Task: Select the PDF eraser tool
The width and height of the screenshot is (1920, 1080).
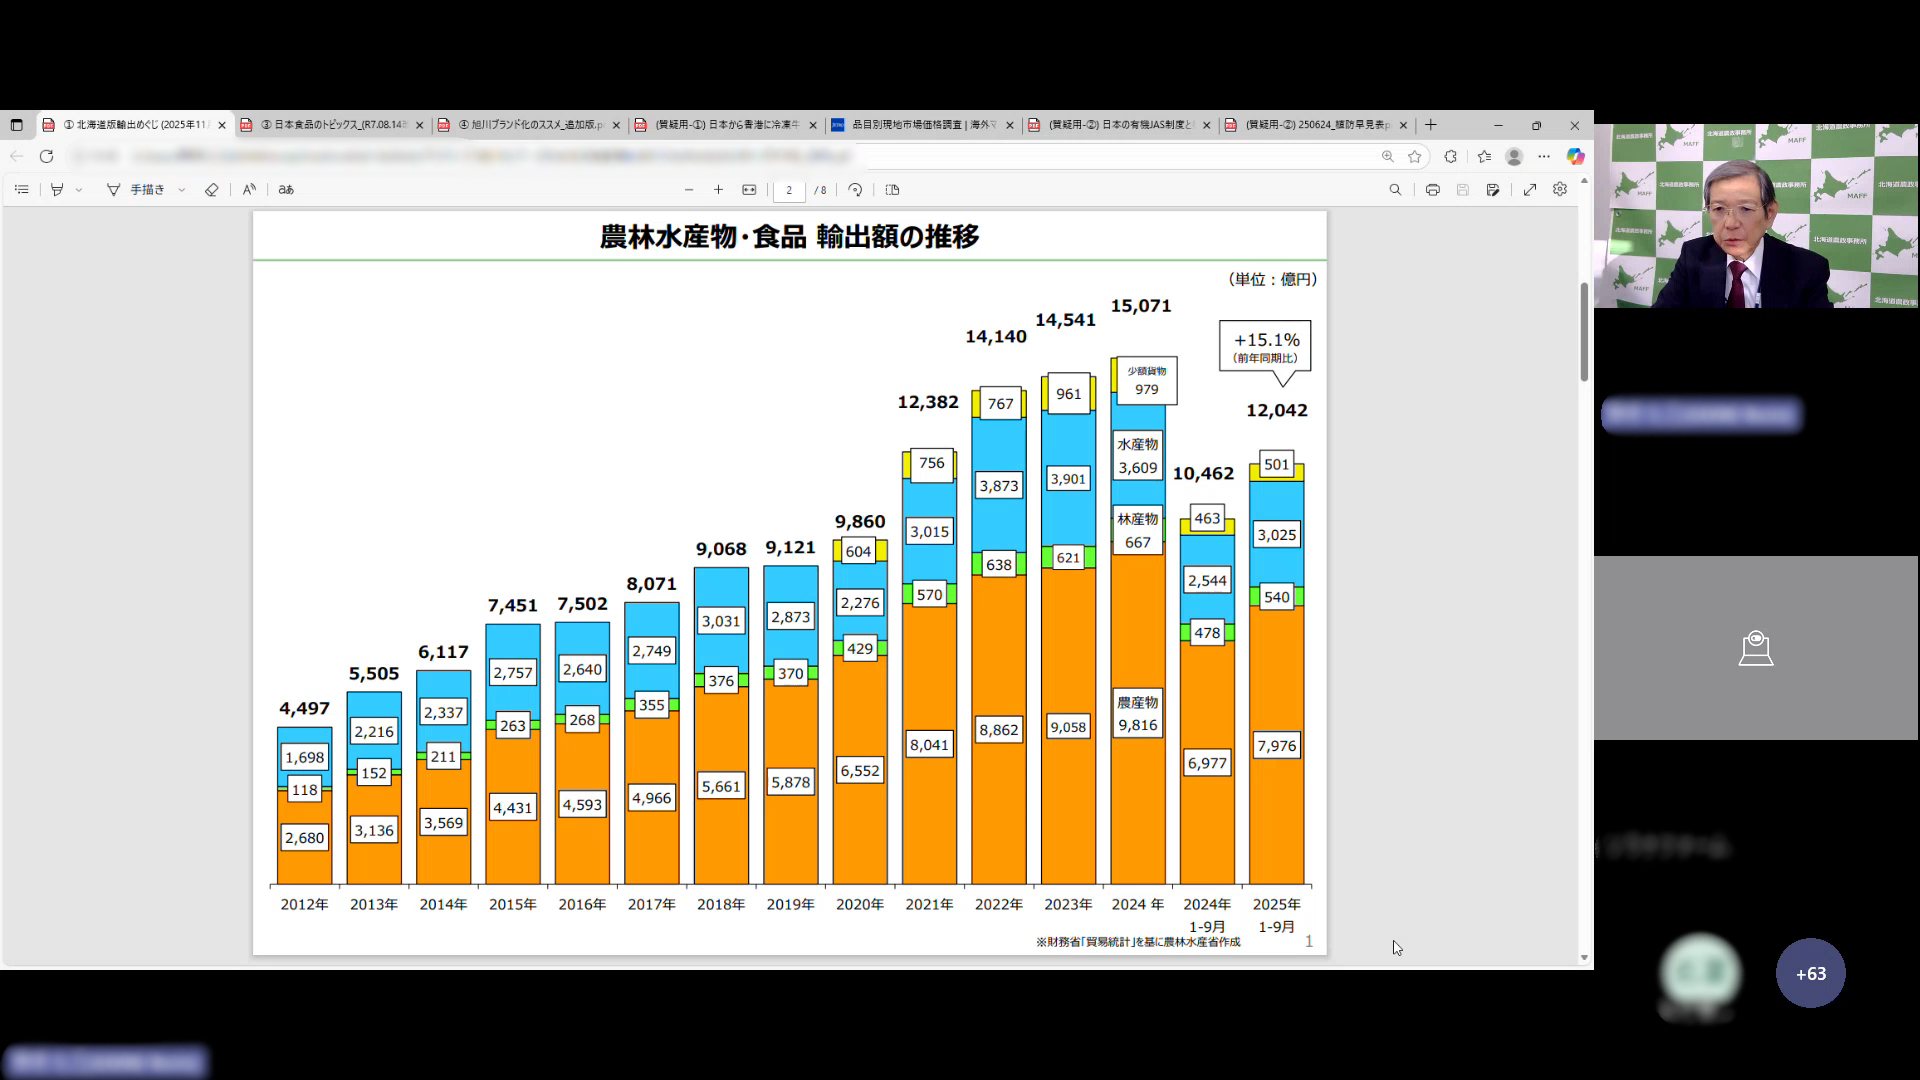Action: [x=211, y=190]
